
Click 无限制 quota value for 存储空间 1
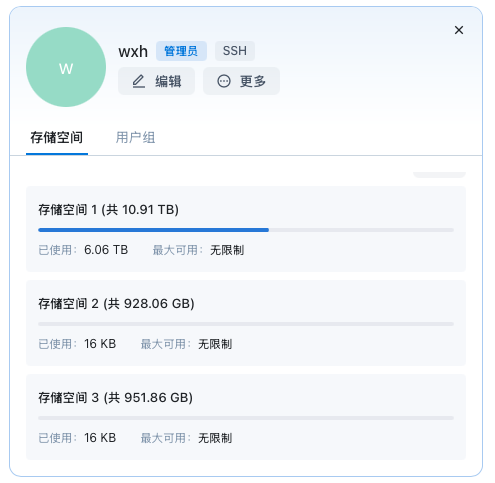(x=227, y=250)
